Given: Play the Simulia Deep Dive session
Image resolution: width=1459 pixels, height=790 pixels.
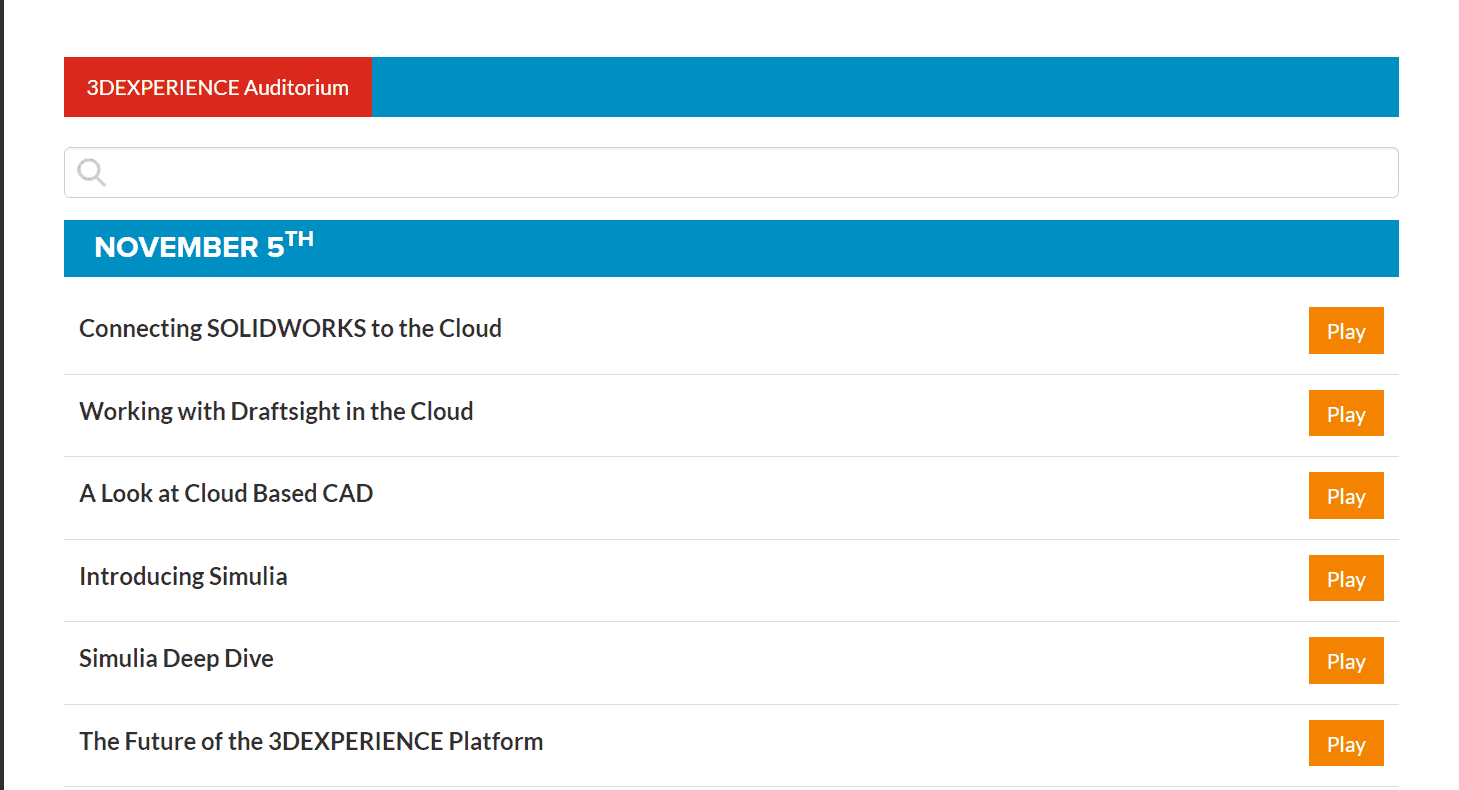Looking at the screenshot, I should pos(1346,661).
